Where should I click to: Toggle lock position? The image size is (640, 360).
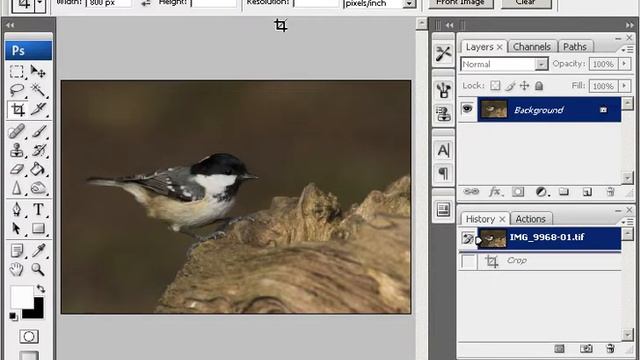click(x=524, y=86)
